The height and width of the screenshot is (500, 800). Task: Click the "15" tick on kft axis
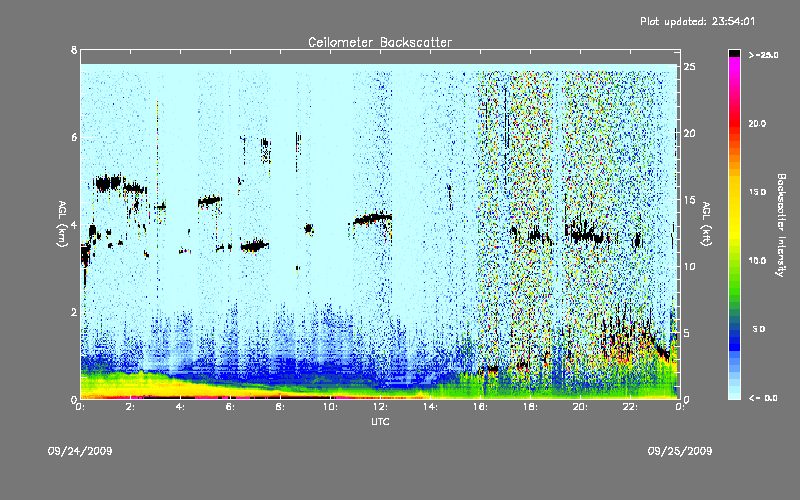pyautogui.click(x=690, y=200)
